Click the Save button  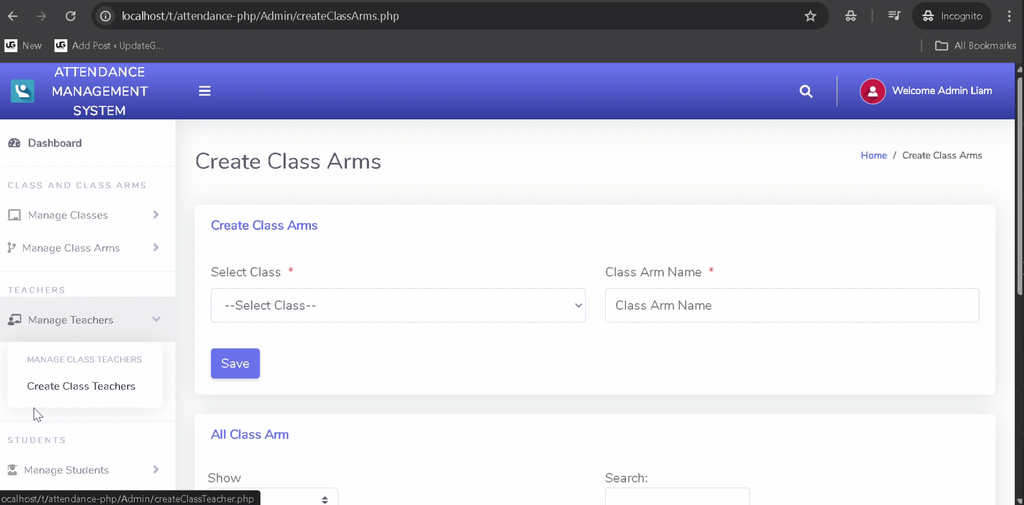[235, 363]
